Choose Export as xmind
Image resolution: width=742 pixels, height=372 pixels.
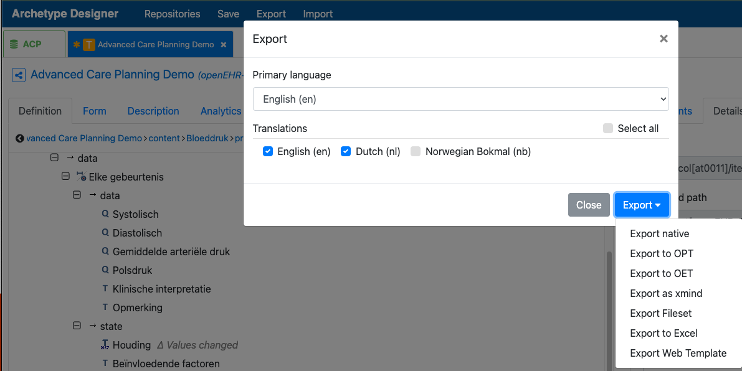[x=666, y=293]
